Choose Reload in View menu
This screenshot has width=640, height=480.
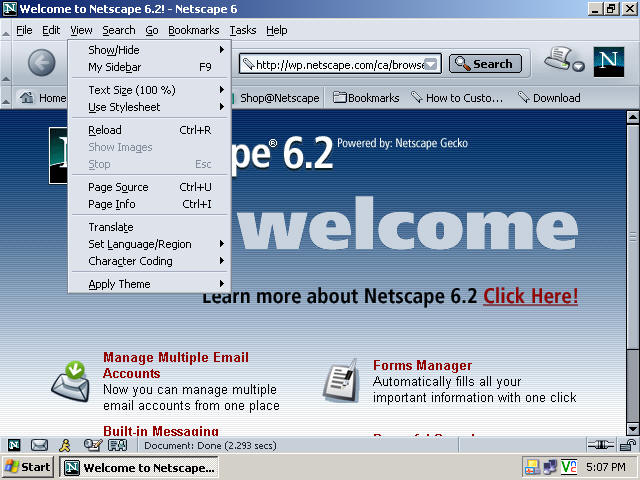(x=149, y=130)
